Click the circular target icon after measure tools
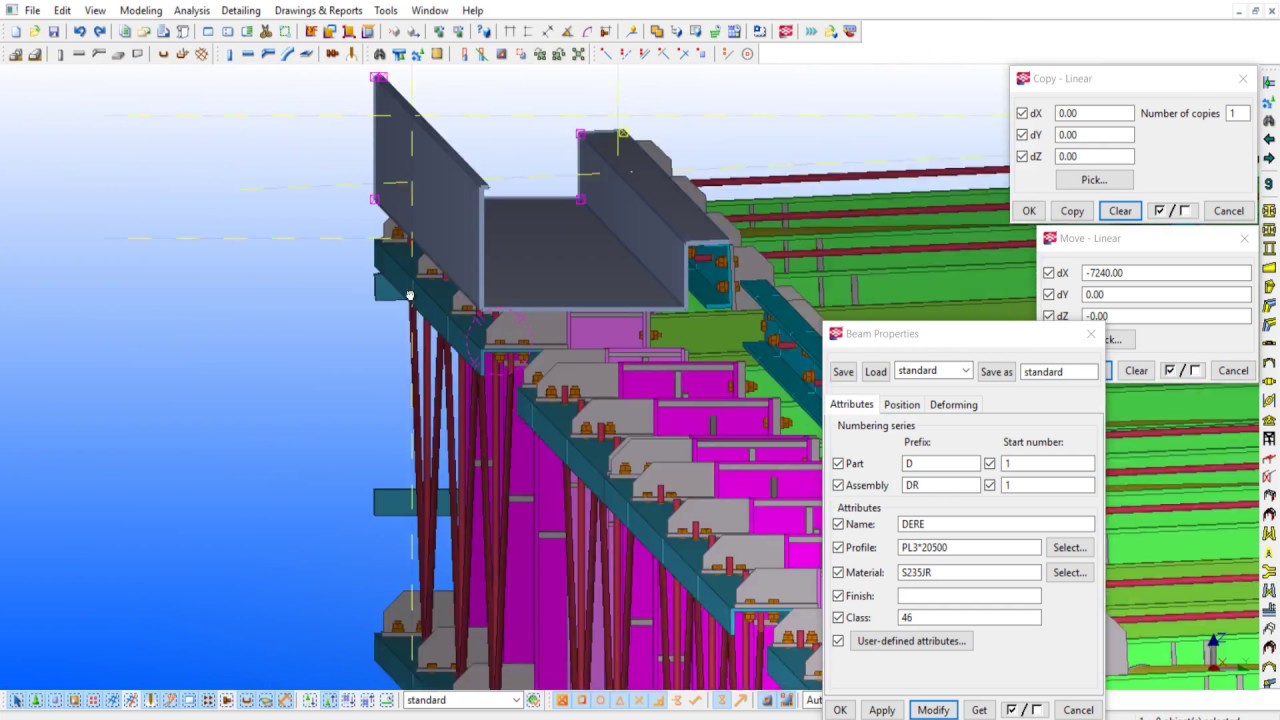Image resolution: width=1280 pixels, height=720 pixels. 747,54
